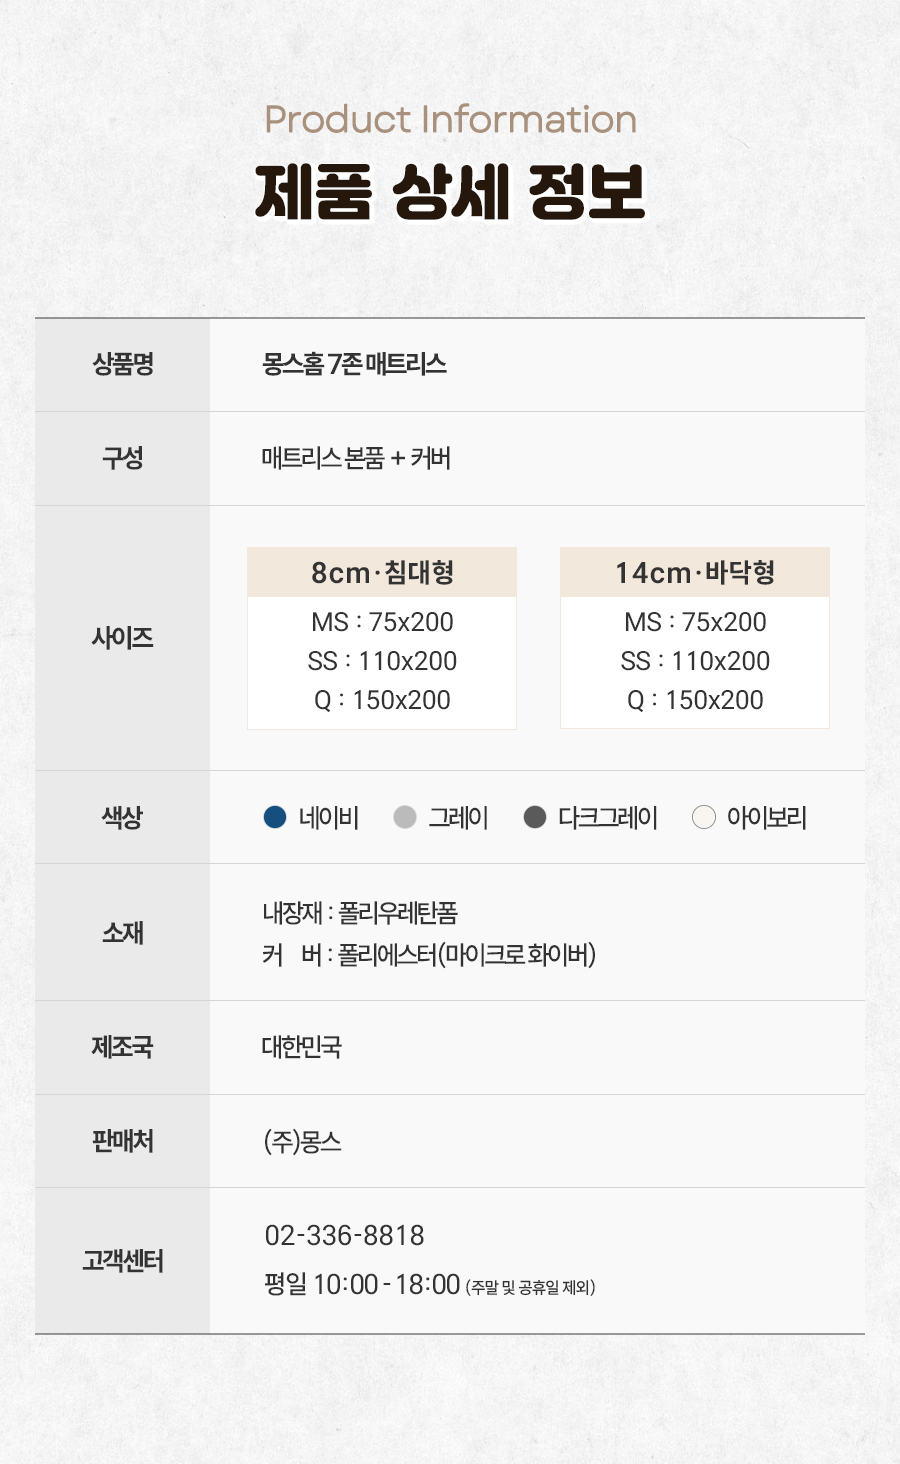
Task: Select MS 75x200 under 8cm bed type
Action: click(x=382, y=622)
